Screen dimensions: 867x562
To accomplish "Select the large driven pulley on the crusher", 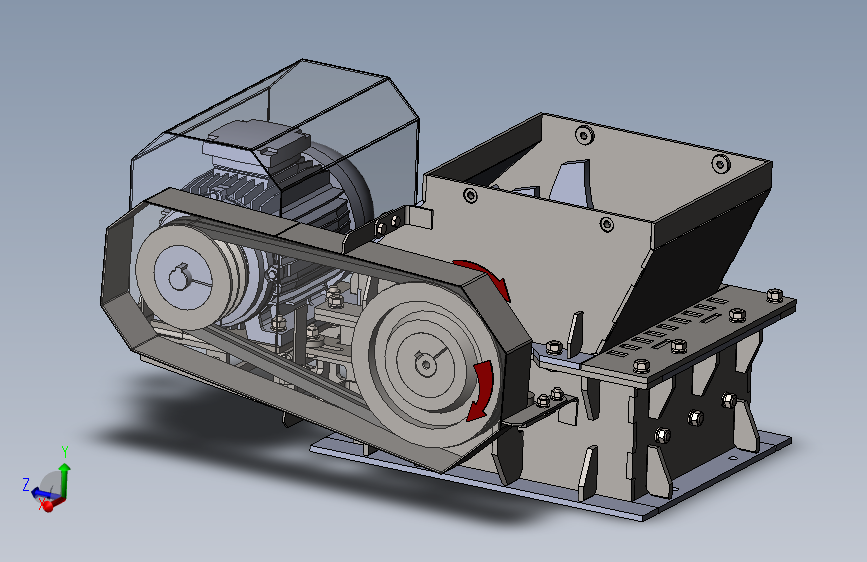I will click(x=425, y=364).
